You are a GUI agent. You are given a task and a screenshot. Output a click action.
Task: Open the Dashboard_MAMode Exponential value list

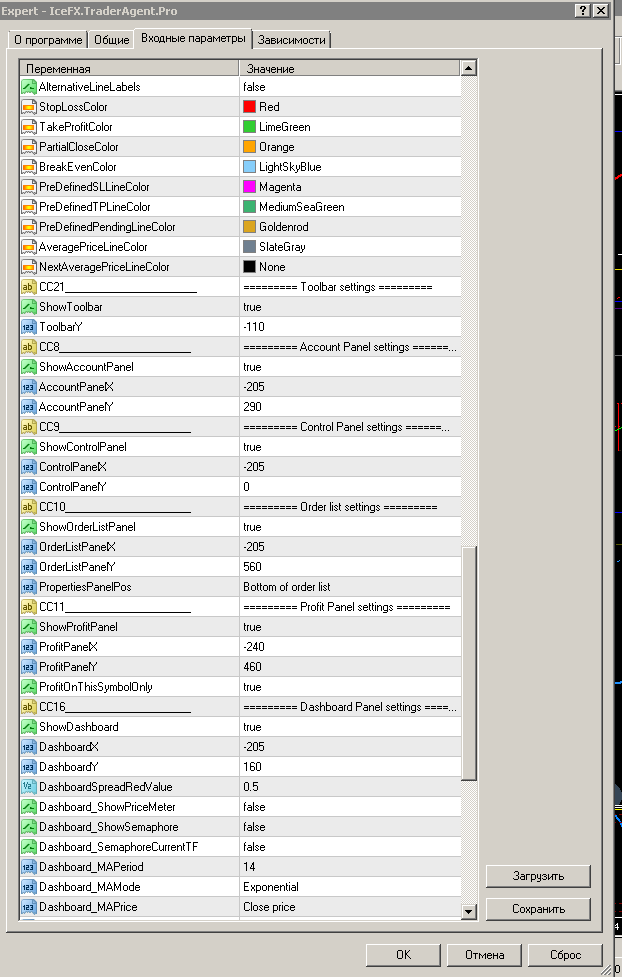pos(350,887)
